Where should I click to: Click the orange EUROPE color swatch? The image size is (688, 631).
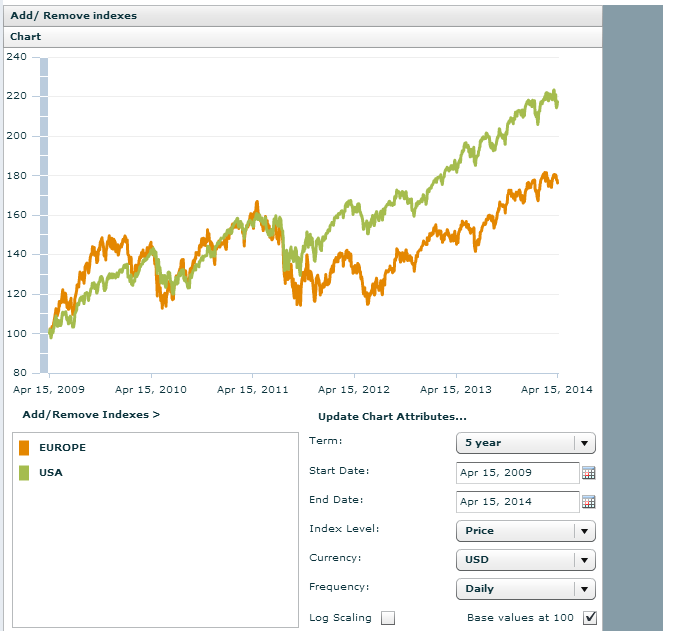(24, 448)
